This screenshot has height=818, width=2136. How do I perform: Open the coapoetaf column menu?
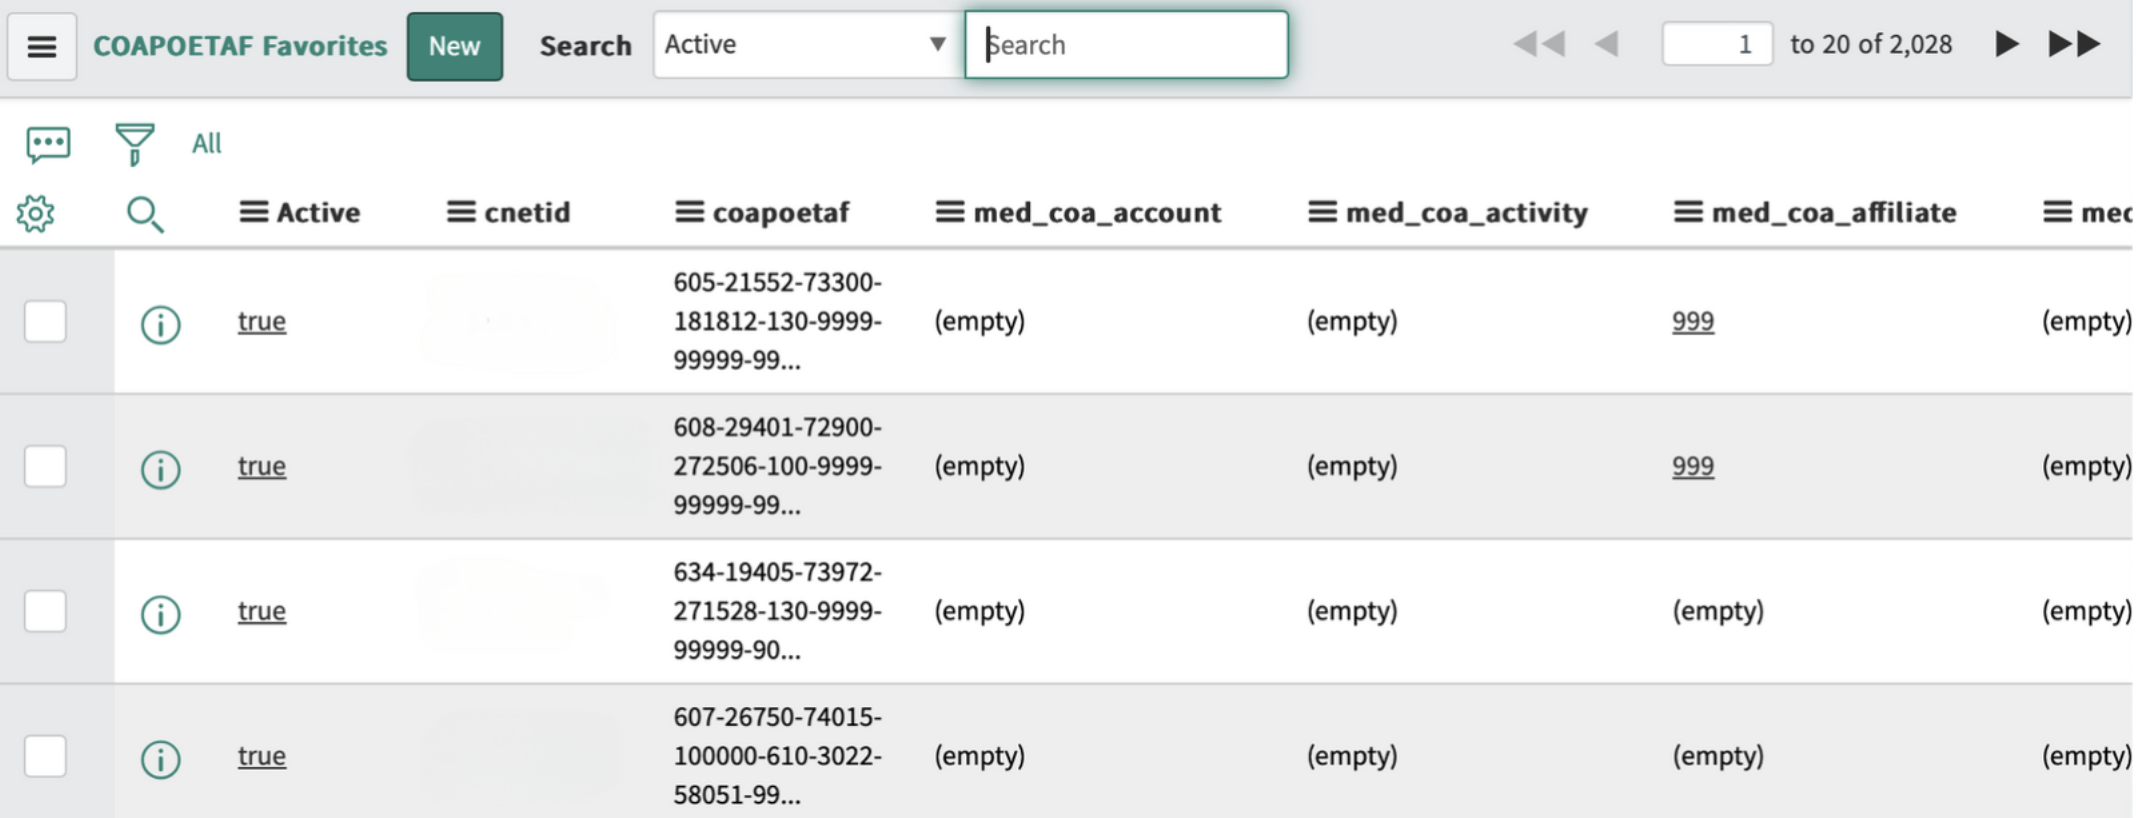tap(689, 212)
